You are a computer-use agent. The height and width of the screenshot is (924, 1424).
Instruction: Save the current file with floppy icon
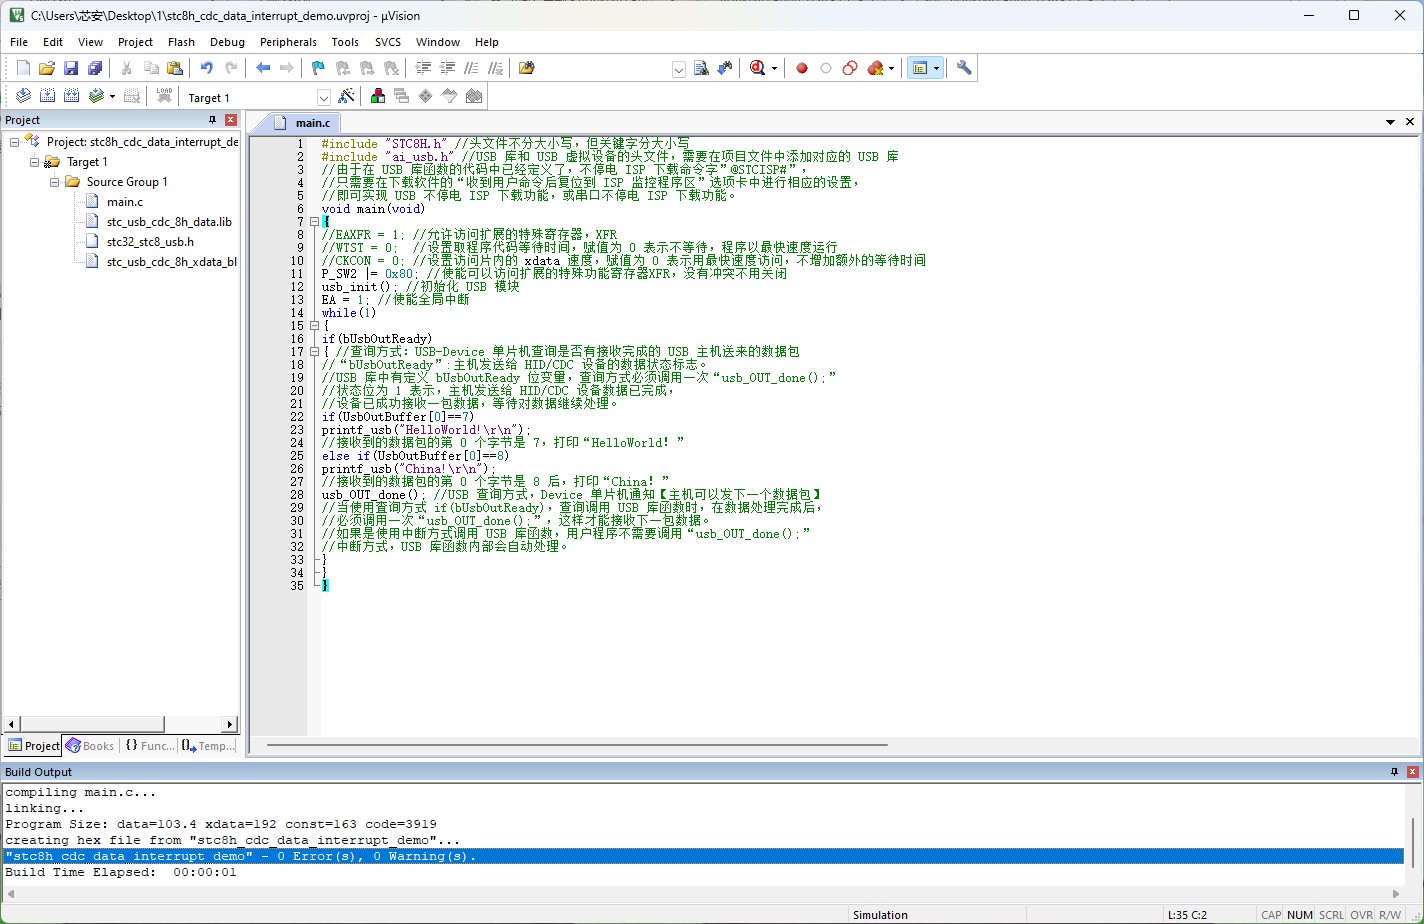(71, 68)
